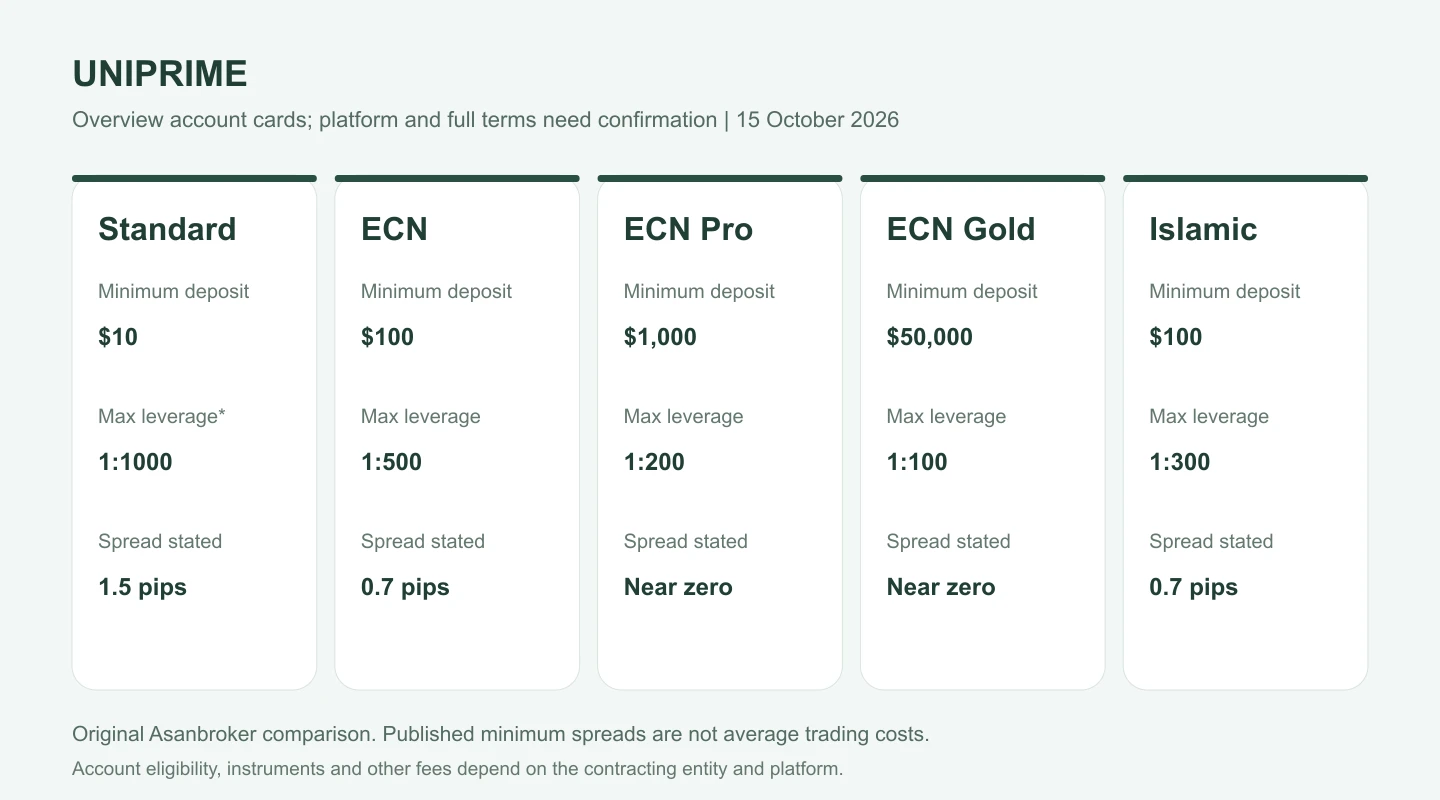Select the Standard account card title

tap(167, 229)
